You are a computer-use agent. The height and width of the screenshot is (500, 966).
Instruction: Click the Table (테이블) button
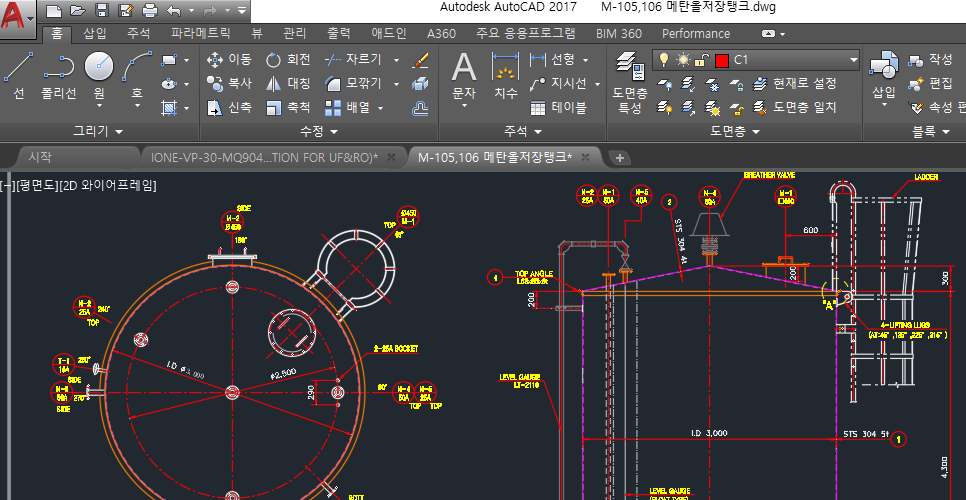click(x=558, y=108)
